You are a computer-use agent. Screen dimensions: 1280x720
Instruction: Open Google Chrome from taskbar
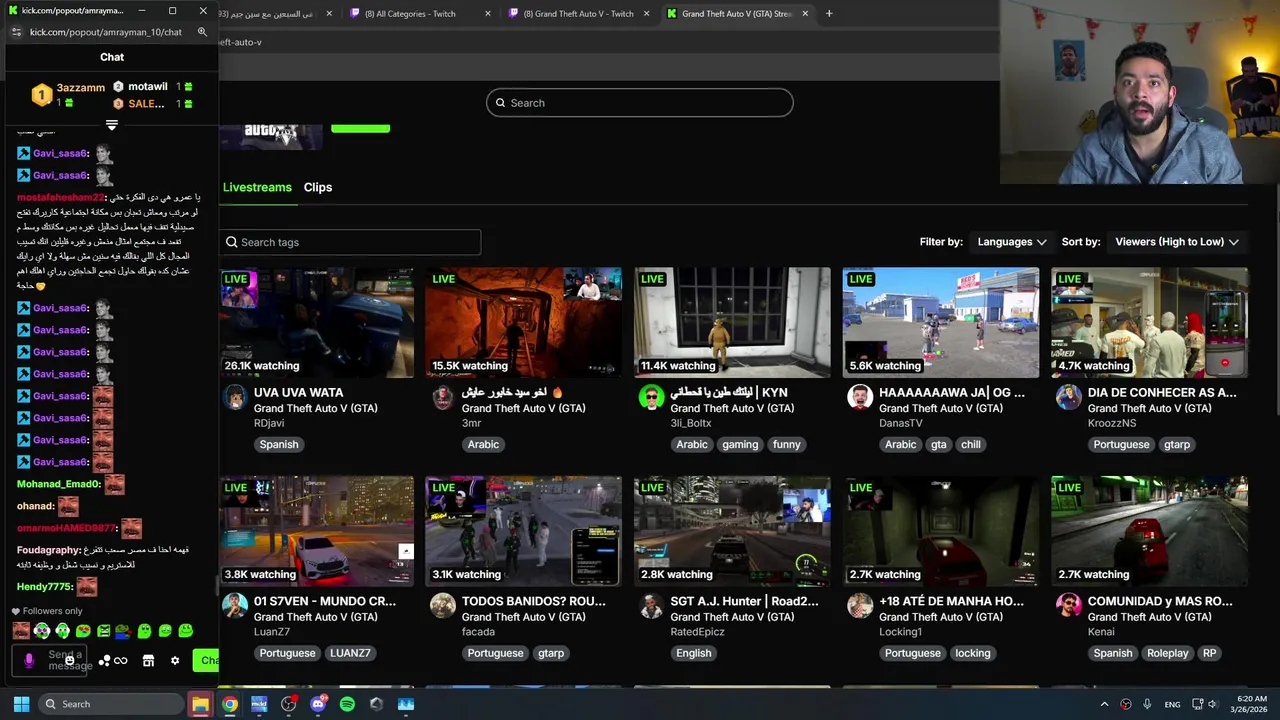click(230, 704)
